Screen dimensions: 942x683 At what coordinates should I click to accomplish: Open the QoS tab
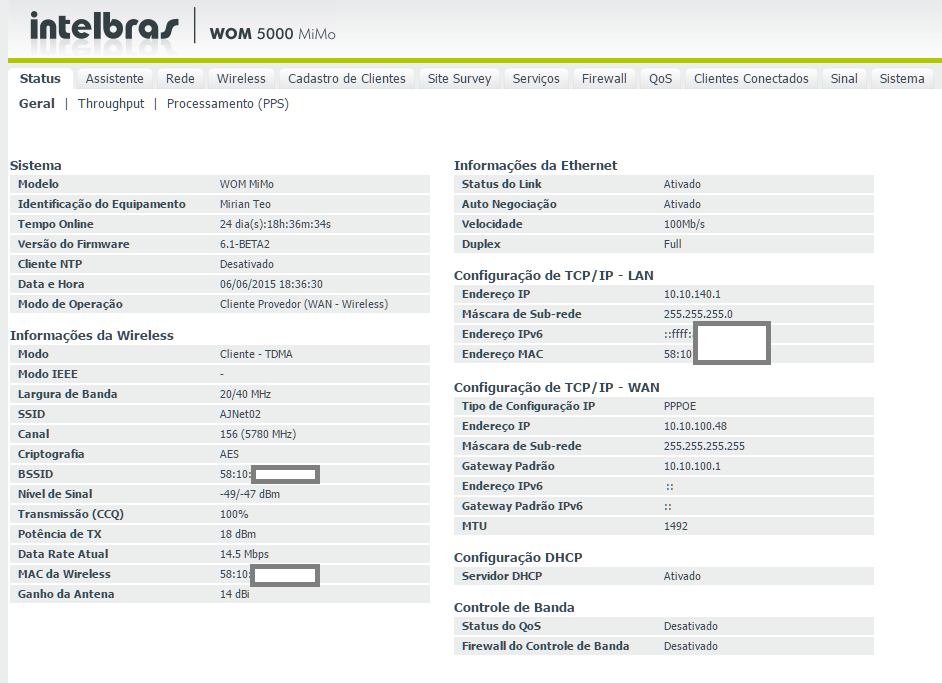[x=661, y=79]
